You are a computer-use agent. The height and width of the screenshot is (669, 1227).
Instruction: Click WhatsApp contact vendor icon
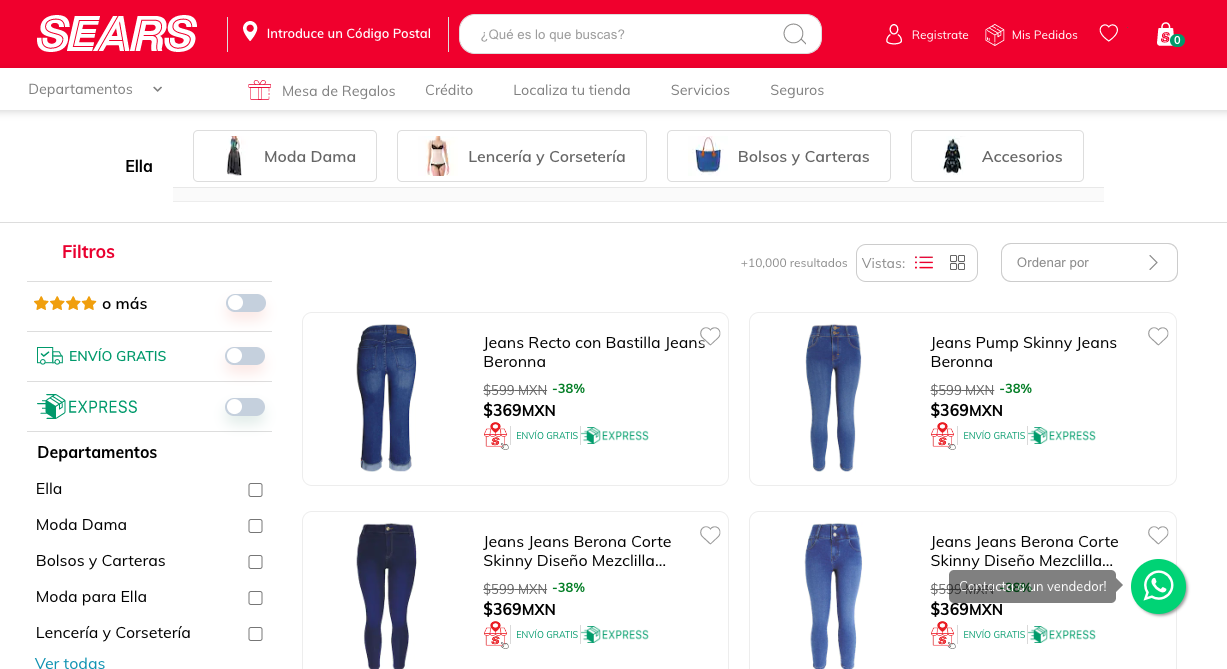pos(1158,586)
